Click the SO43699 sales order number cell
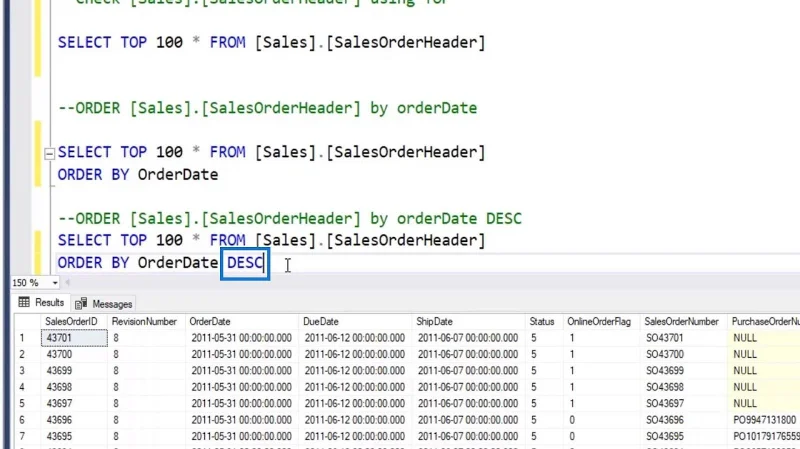 click(x=684, y=370)
